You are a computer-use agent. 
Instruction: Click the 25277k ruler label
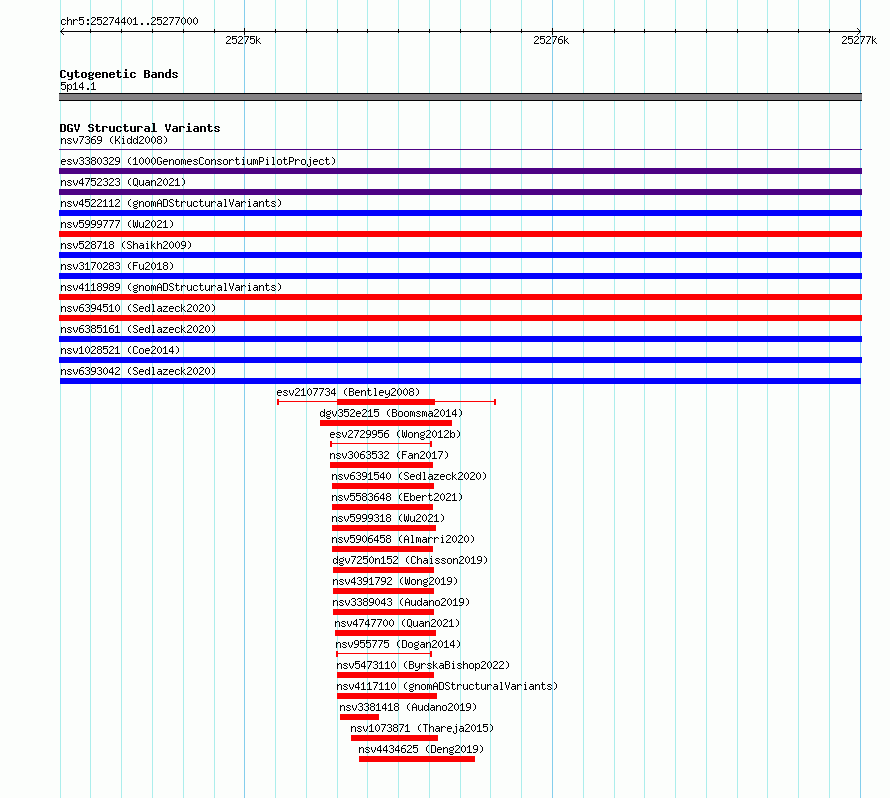(859, 40)
